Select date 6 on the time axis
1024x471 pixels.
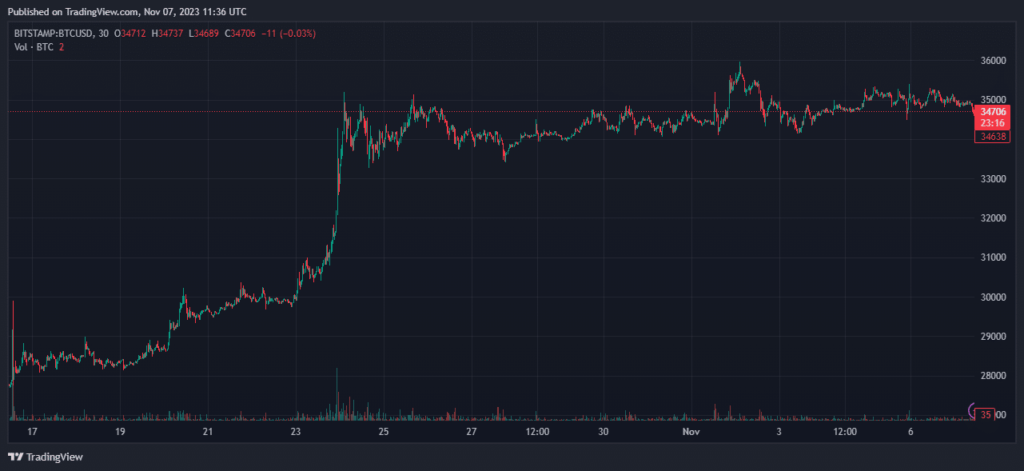pyautogui.click(x=910, y=433)
